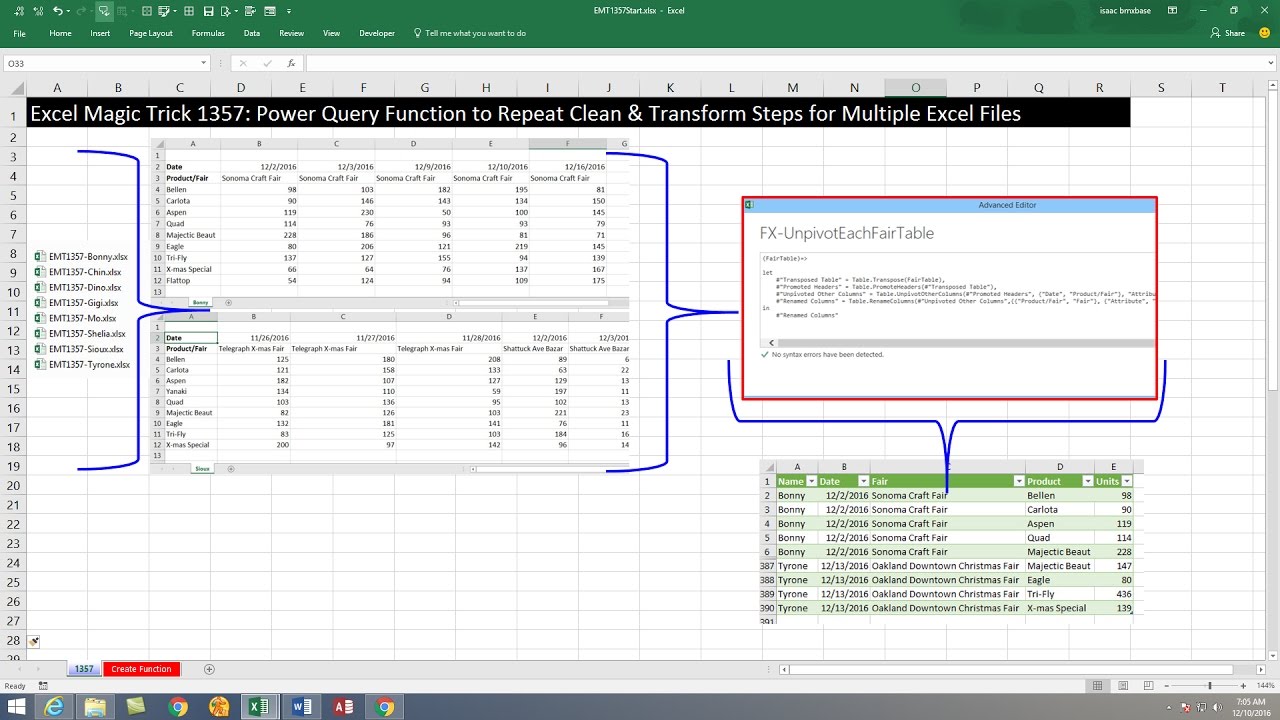Screen dimensions: 1280x720
Task: Switch to the Create Function sheet tab
Action: click(141, 669)
